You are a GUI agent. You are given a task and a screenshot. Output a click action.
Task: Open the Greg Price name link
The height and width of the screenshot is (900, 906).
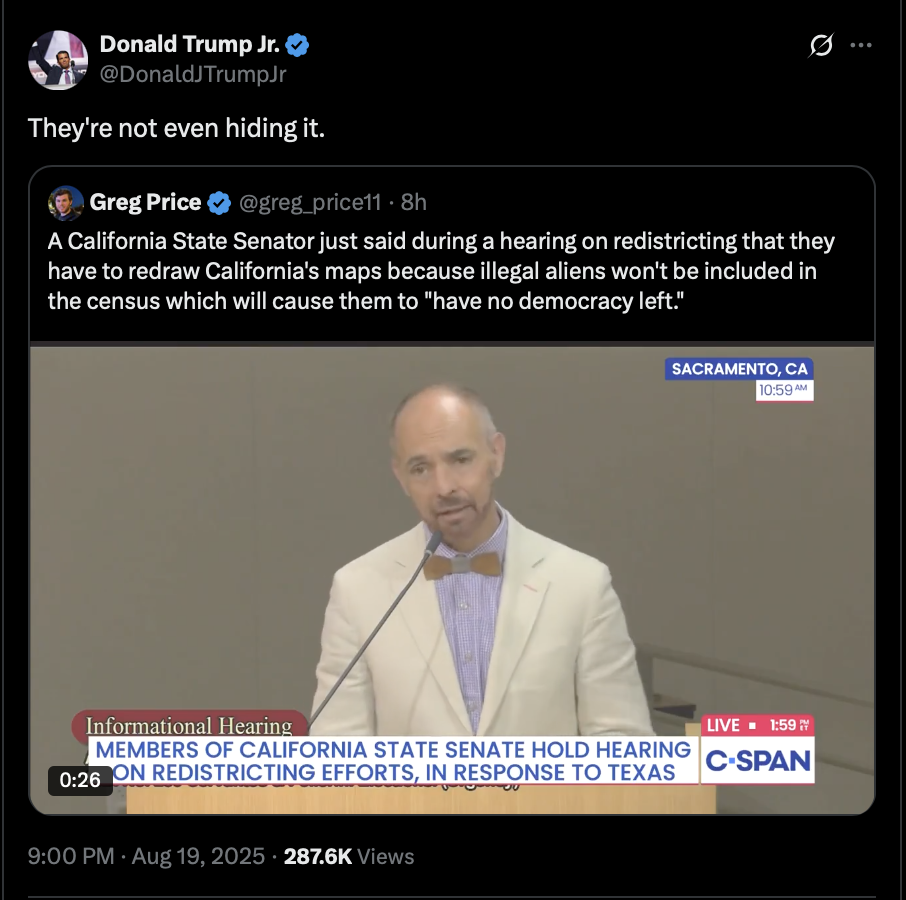145,202
